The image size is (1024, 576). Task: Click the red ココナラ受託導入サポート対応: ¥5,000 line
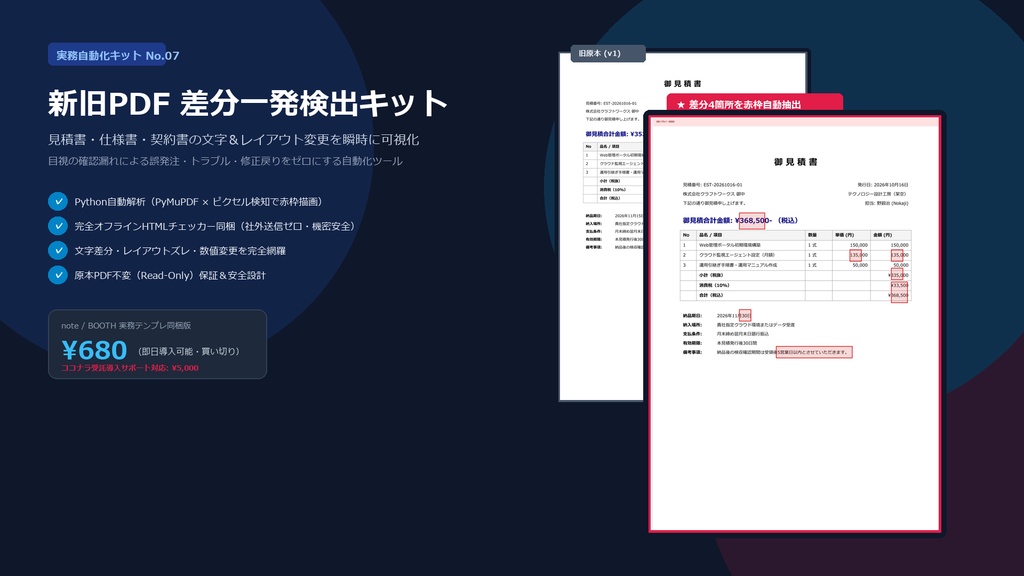(130, 368)
